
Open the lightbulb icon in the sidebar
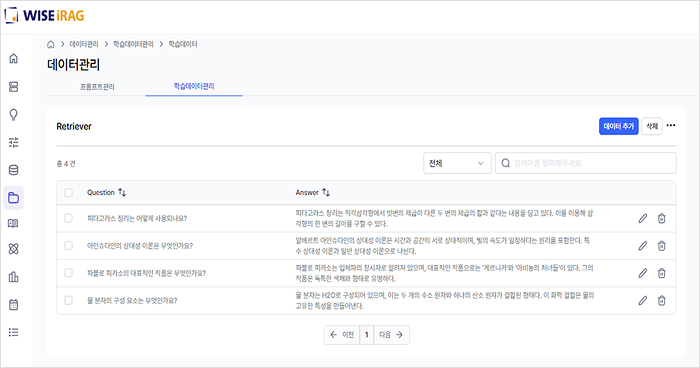click(x=13, y=115)
